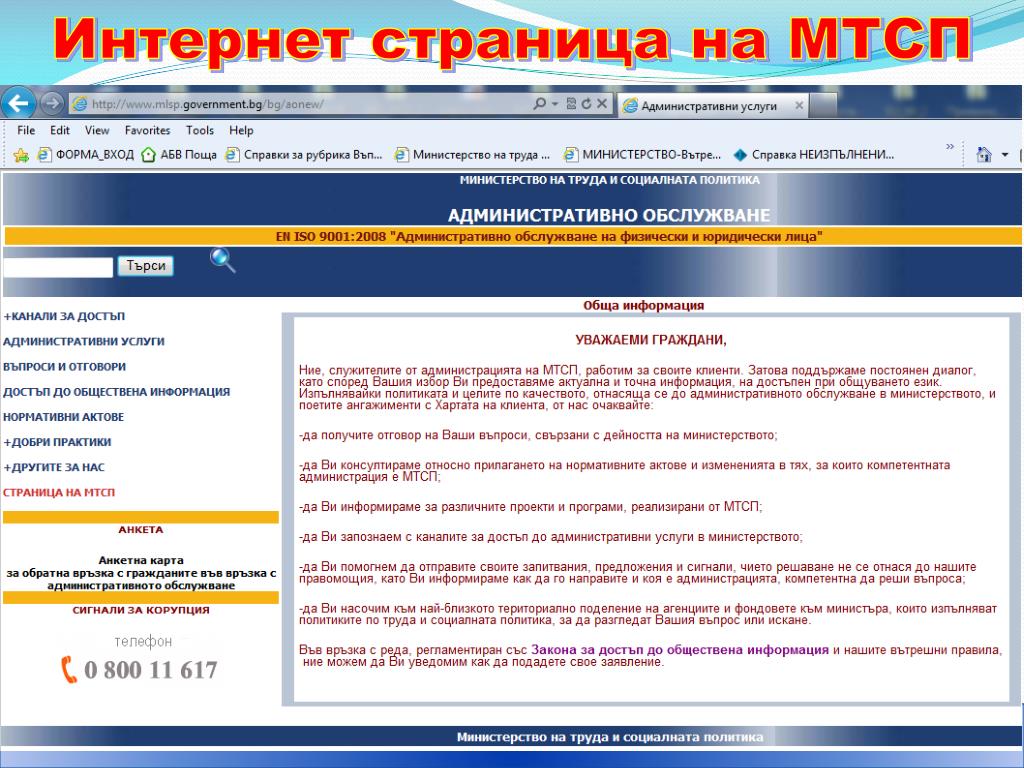Click the corruption hotline phone icon
This screenshot has height=768, width=1024.
pos(69,669)
